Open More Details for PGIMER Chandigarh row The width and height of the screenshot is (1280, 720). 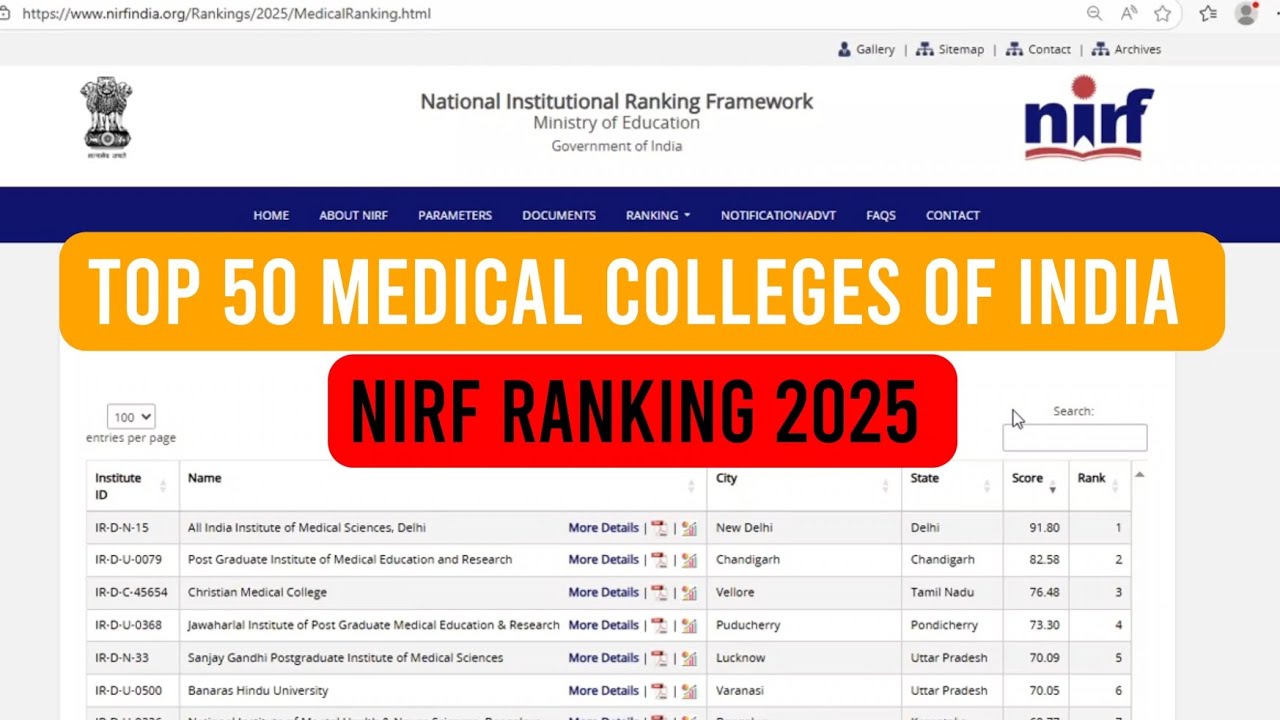[x=603, y=560]
